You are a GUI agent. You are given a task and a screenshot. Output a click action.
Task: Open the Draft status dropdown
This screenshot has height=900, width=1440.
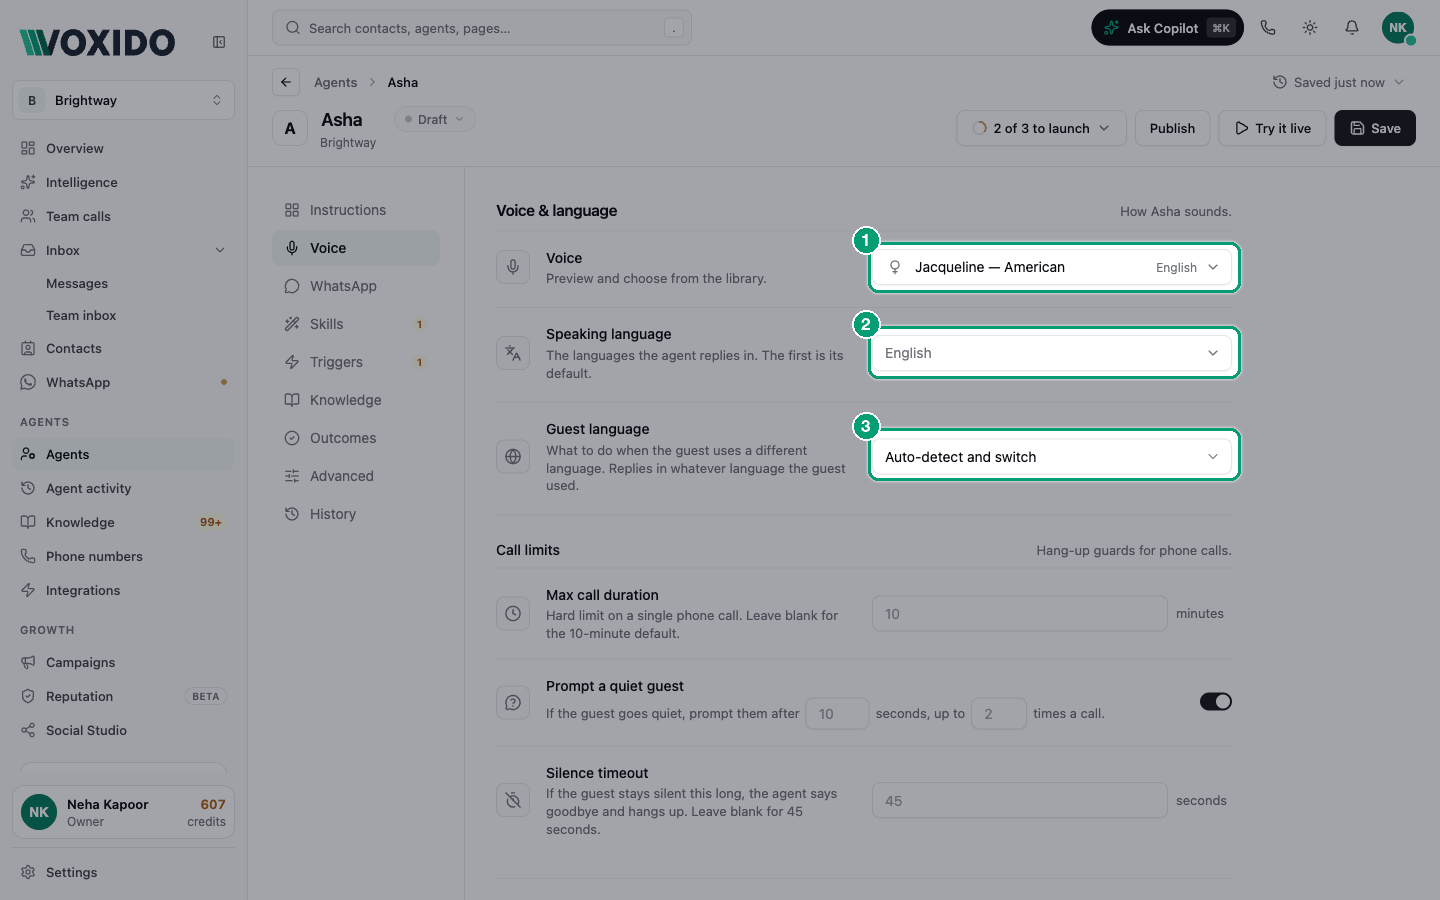click(x=435, y=119)
